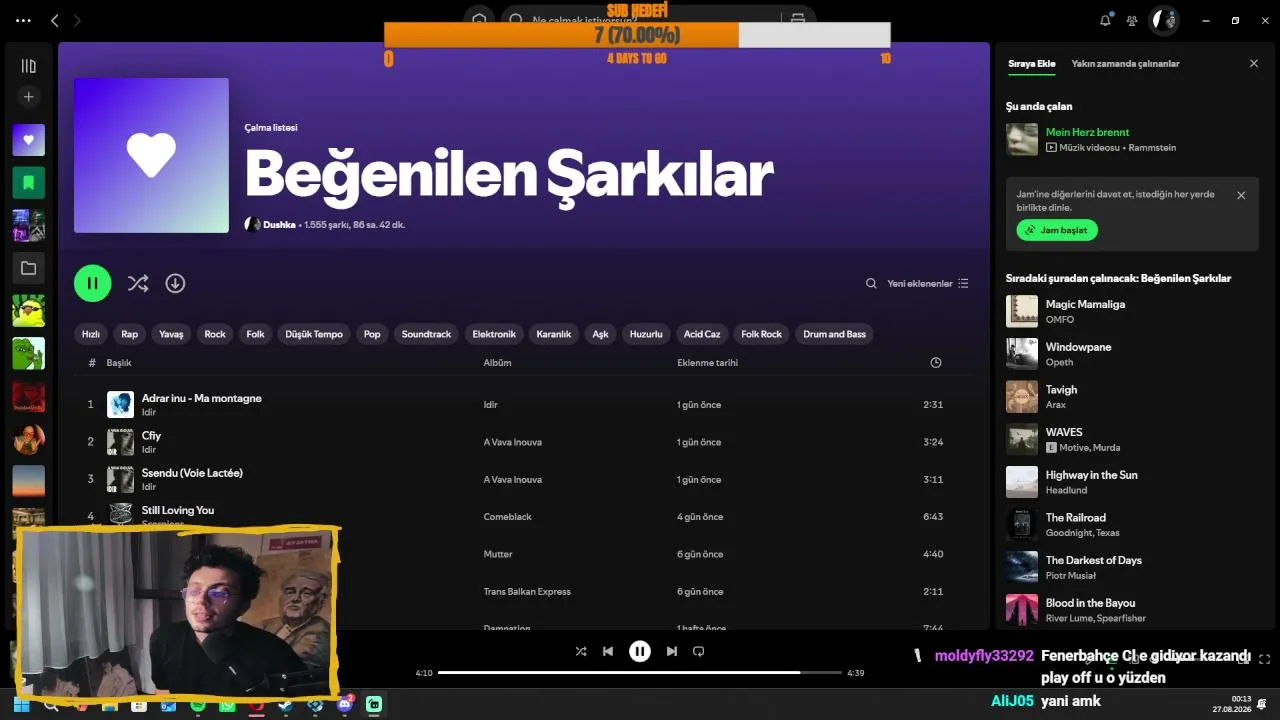The width and height of the screenshot is (1280, 720).
Task: Open the now playing Mein Herz brennt
Action: click(x=1087, y=132)
